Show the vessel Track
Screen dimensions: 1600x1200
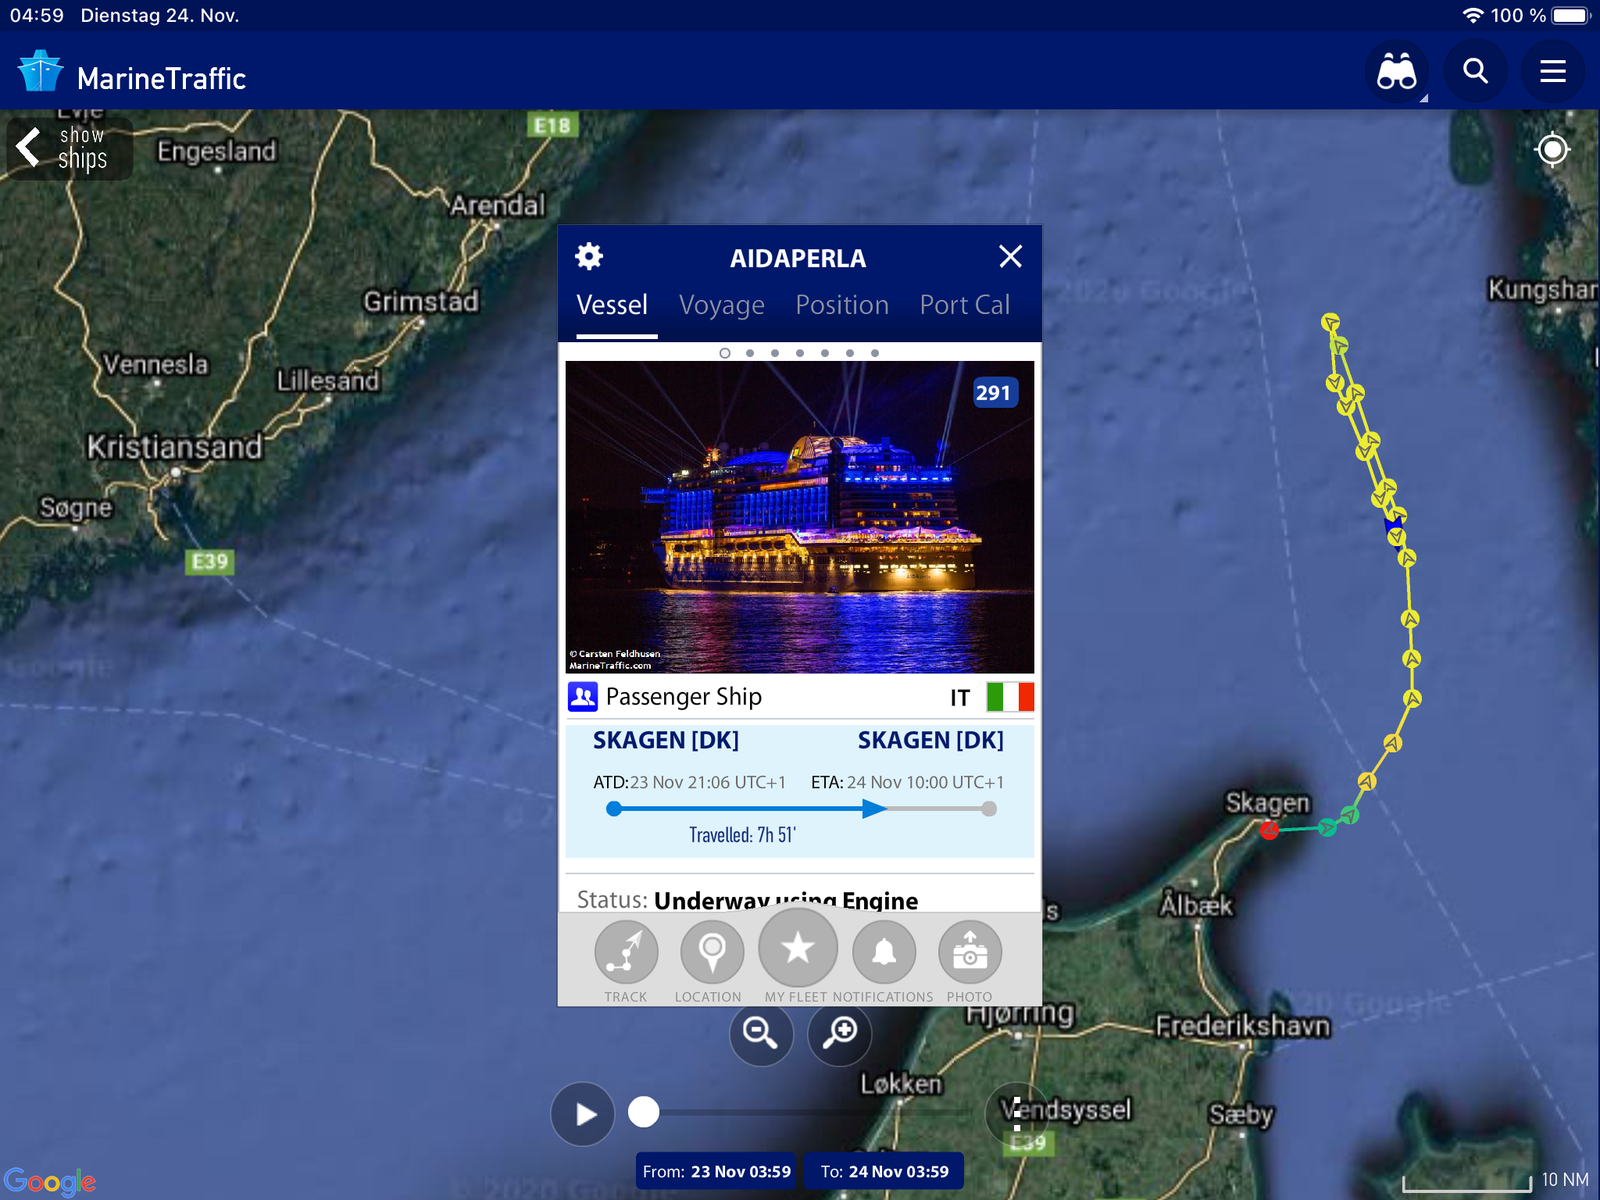[x=626, y=953]
